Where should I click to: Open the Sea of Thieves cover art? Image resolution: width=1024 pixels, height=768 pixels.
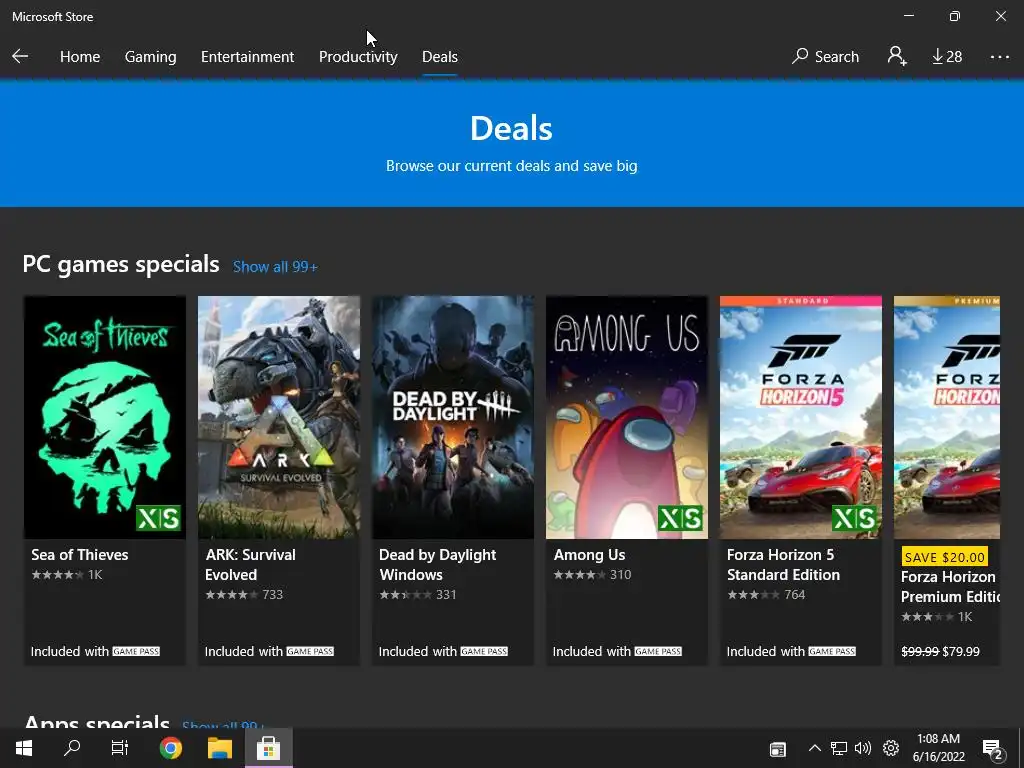pyautogui.click(x=104, y=417)
